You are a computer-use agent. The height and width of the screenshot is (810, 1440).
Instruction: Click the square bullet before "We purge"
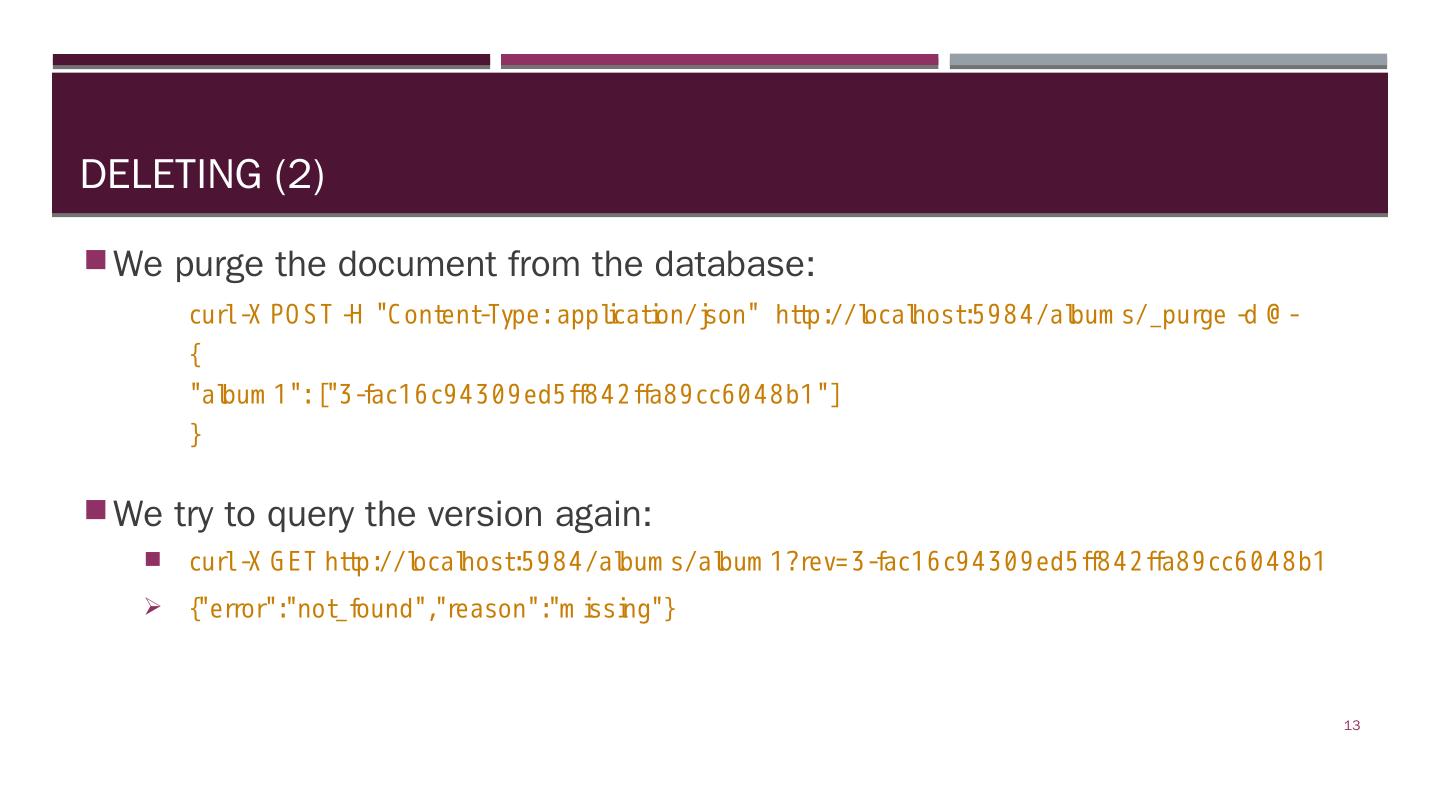coord(96,261)
